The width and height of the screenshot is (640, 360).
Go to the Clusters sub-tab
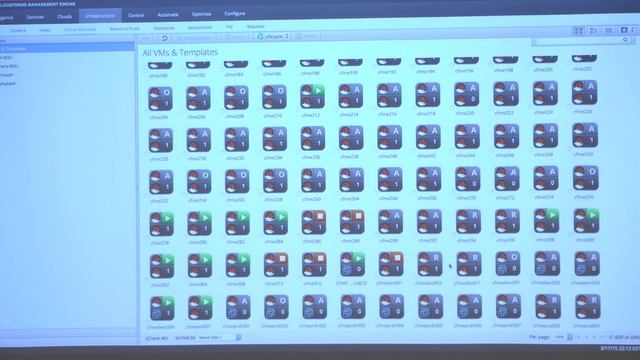[x=18, y=31]
